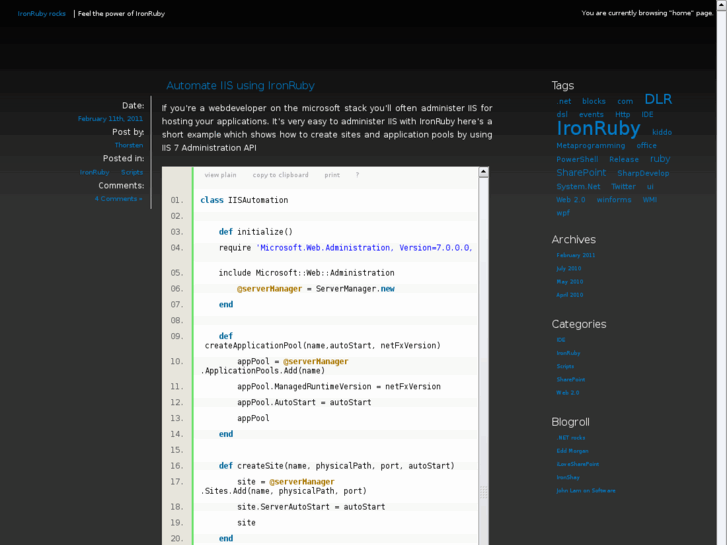Click the '4 Comments' link
The image size is (727, 545).
tap(118, 199)
